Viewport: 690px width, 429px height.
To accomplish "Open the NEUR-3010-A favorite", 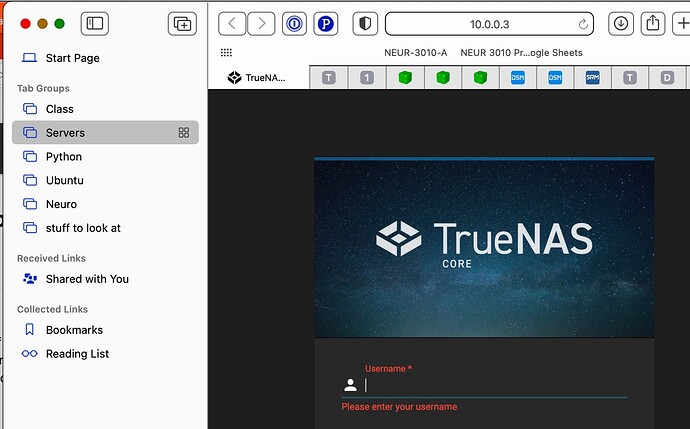I will click(x=415, y=53).
